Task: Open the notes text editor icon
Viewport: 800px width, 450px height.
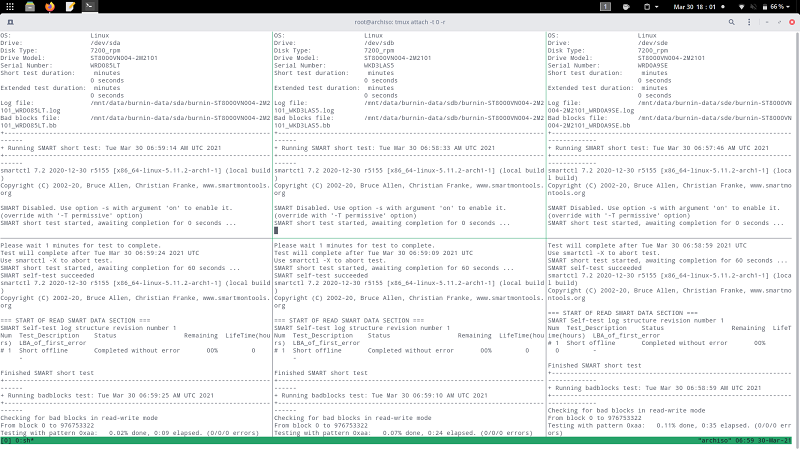Action: (71, 6)
